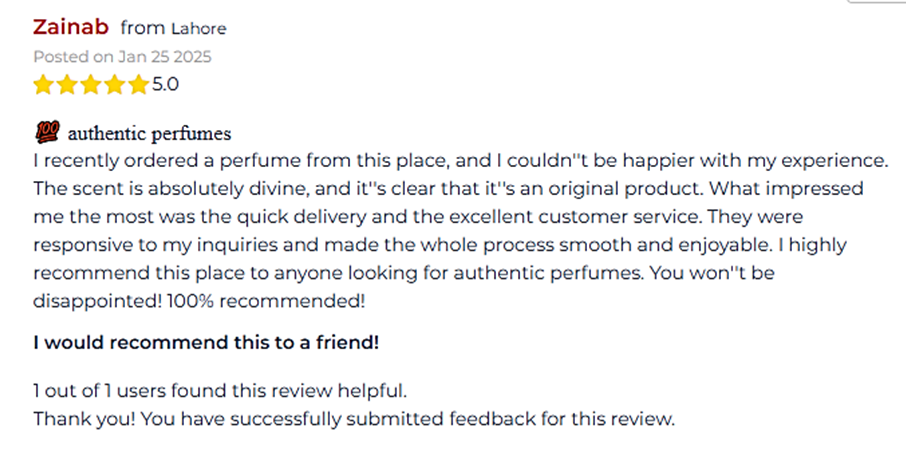Click 'I would recommend this to a friend!'

(x=206, y=343)
